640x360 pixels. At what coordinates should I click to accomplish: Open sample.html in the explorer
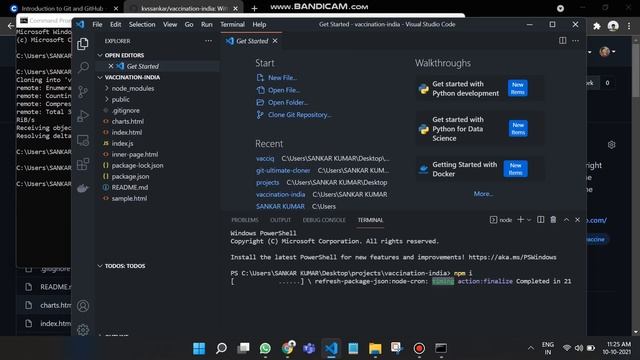click(129, 198)
